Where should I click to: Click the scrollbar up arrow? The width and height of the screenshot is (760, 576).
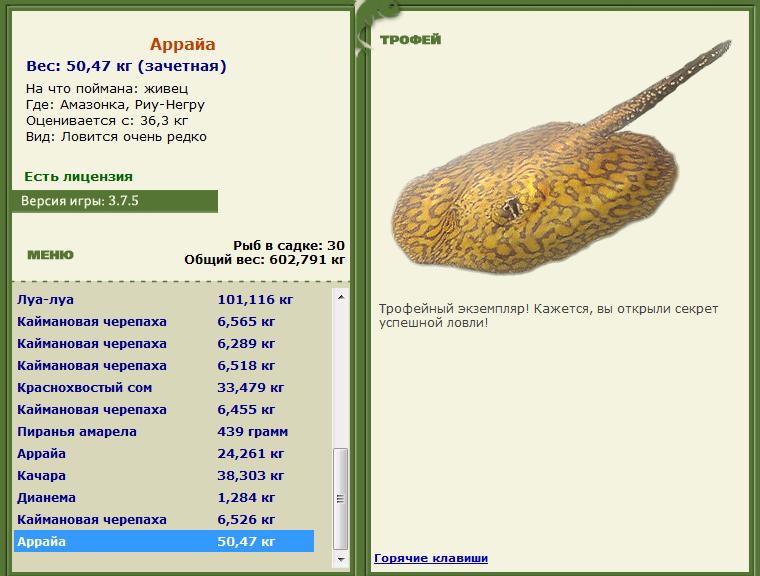click(x=341, y=297)
